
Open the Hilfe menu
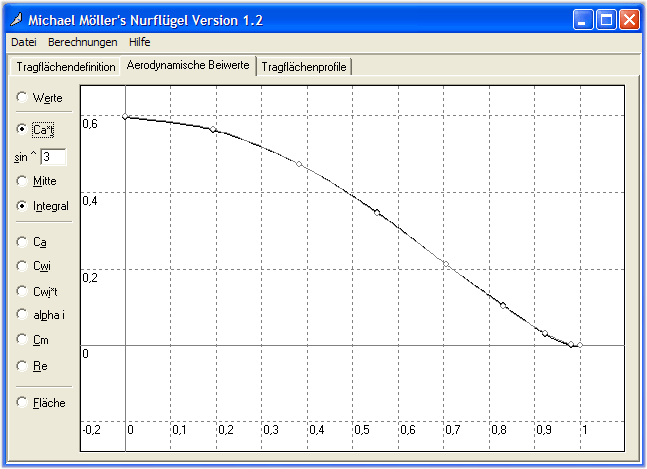tap(139, 42)
